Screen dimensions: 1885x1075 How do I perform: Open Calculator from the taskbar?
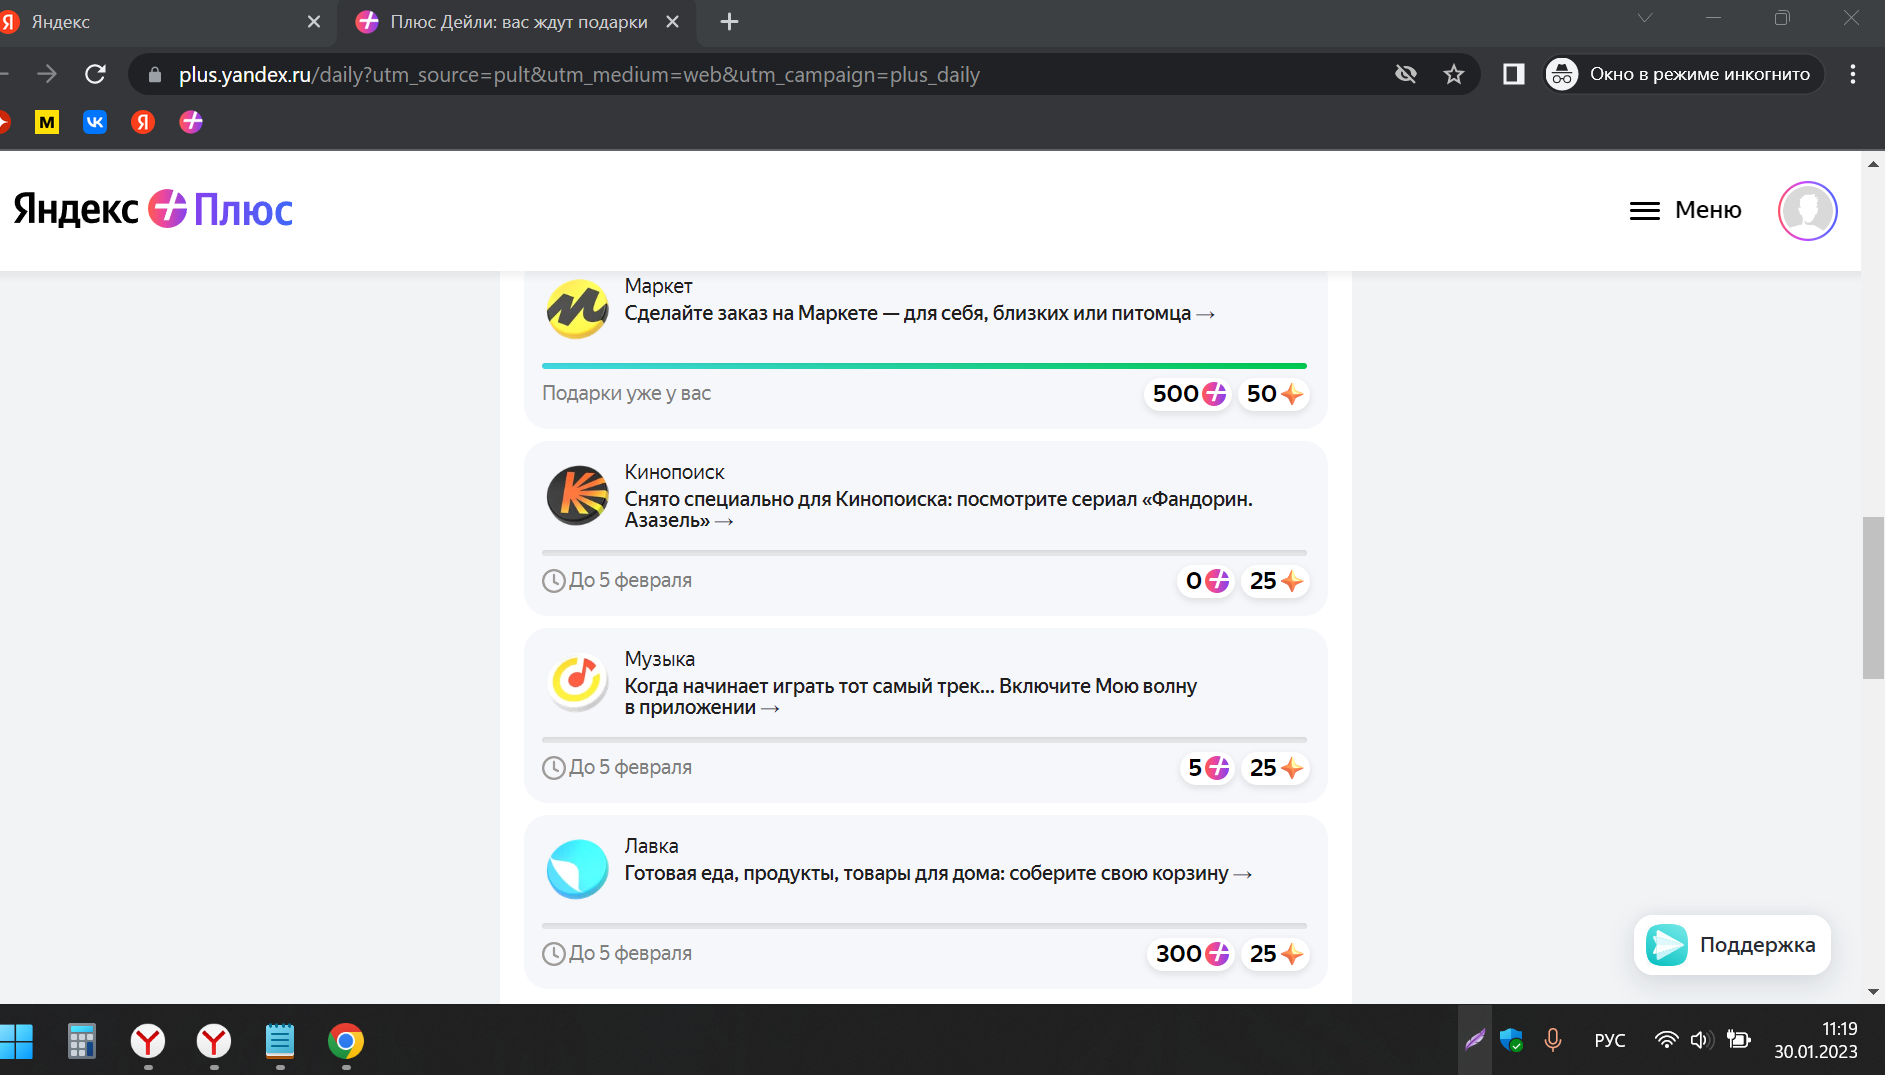coord(82,1041)
